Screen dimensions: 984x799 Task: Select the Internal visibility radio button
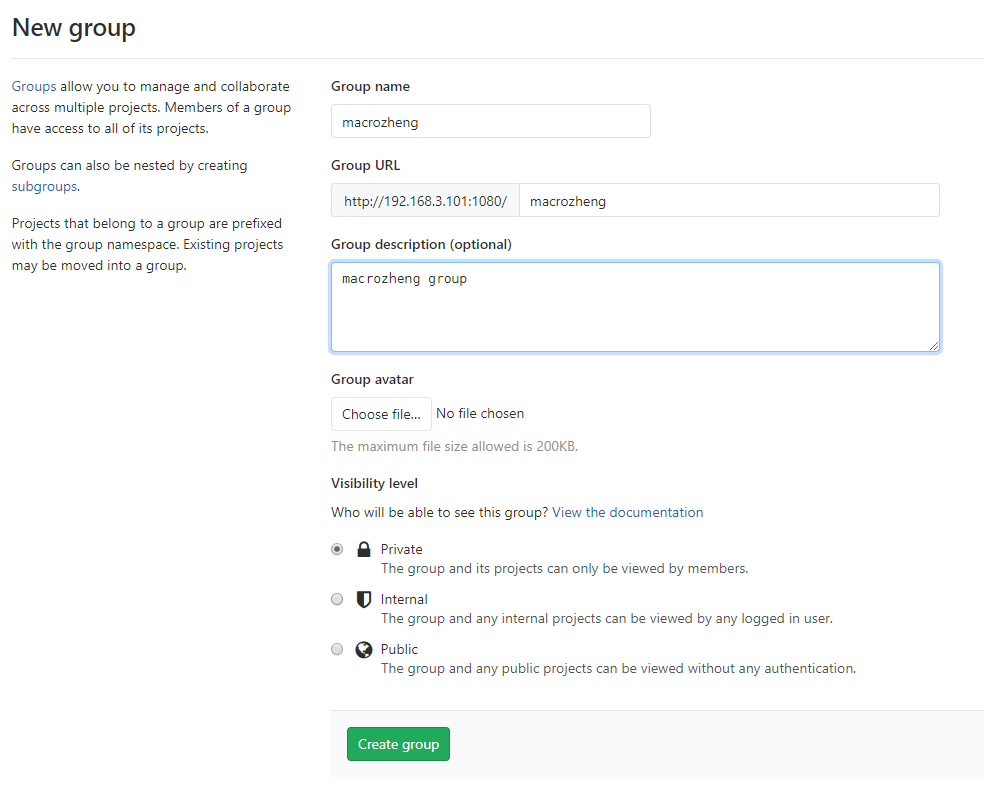tap(337, 599)
